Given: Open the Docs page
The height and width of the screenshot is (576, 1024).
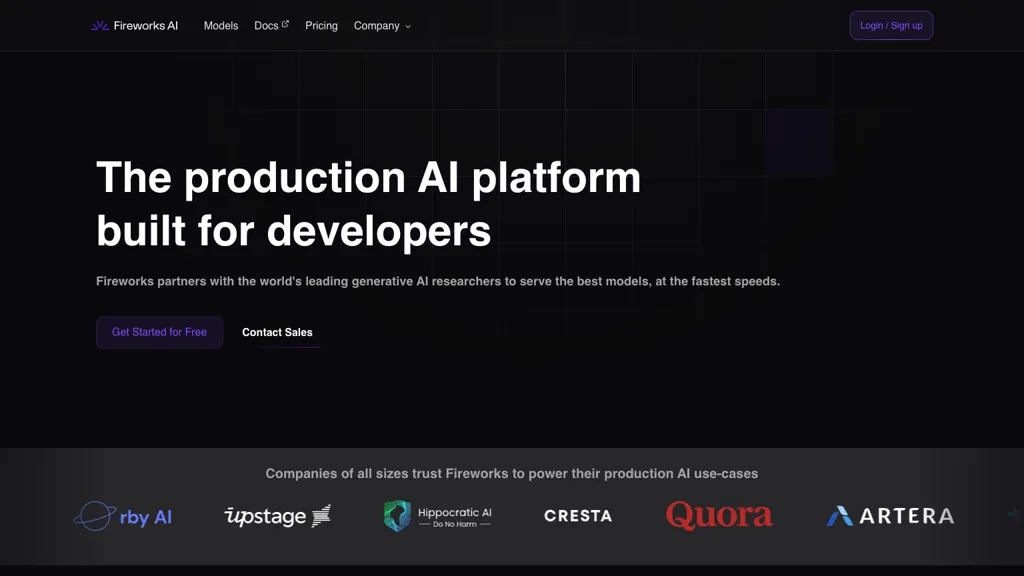Looking at the screenshot, I should pos(265,26).
